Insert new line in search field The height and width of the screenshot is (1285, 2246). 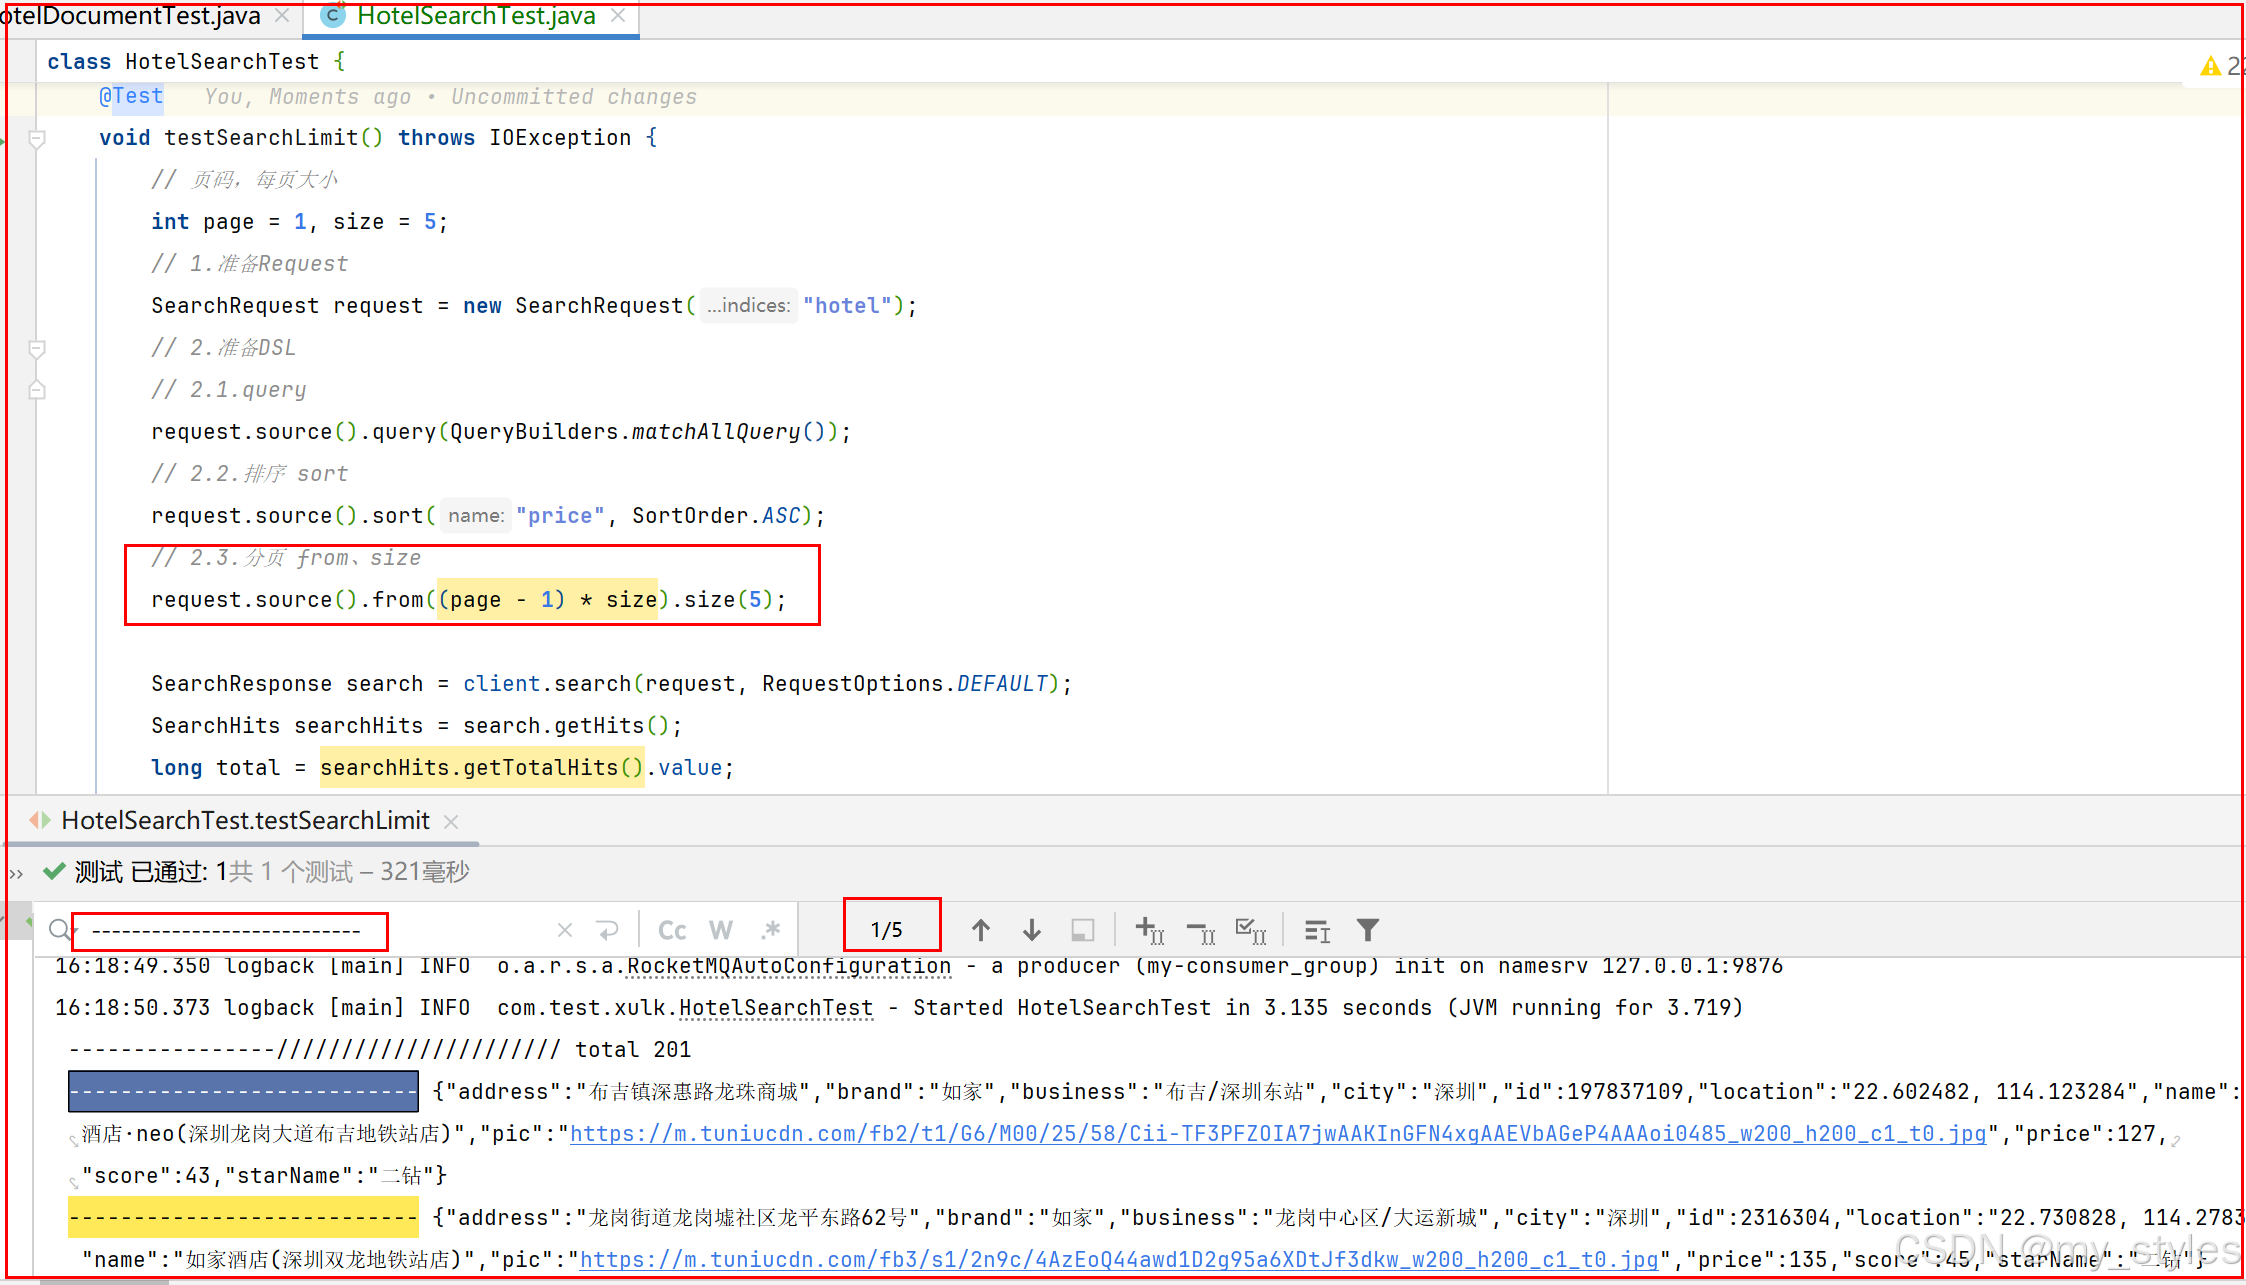[607, 930]
